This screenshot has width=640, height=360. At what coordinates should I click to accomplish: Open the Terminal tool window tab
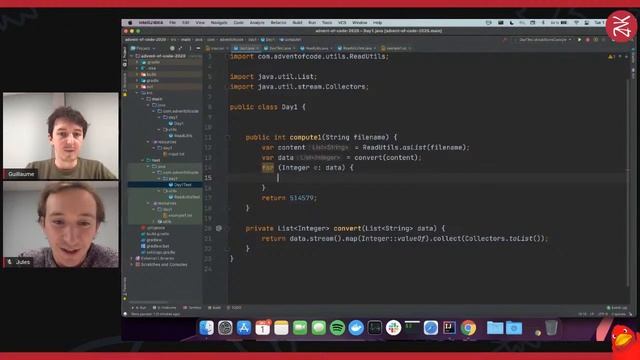pos(192,308)
